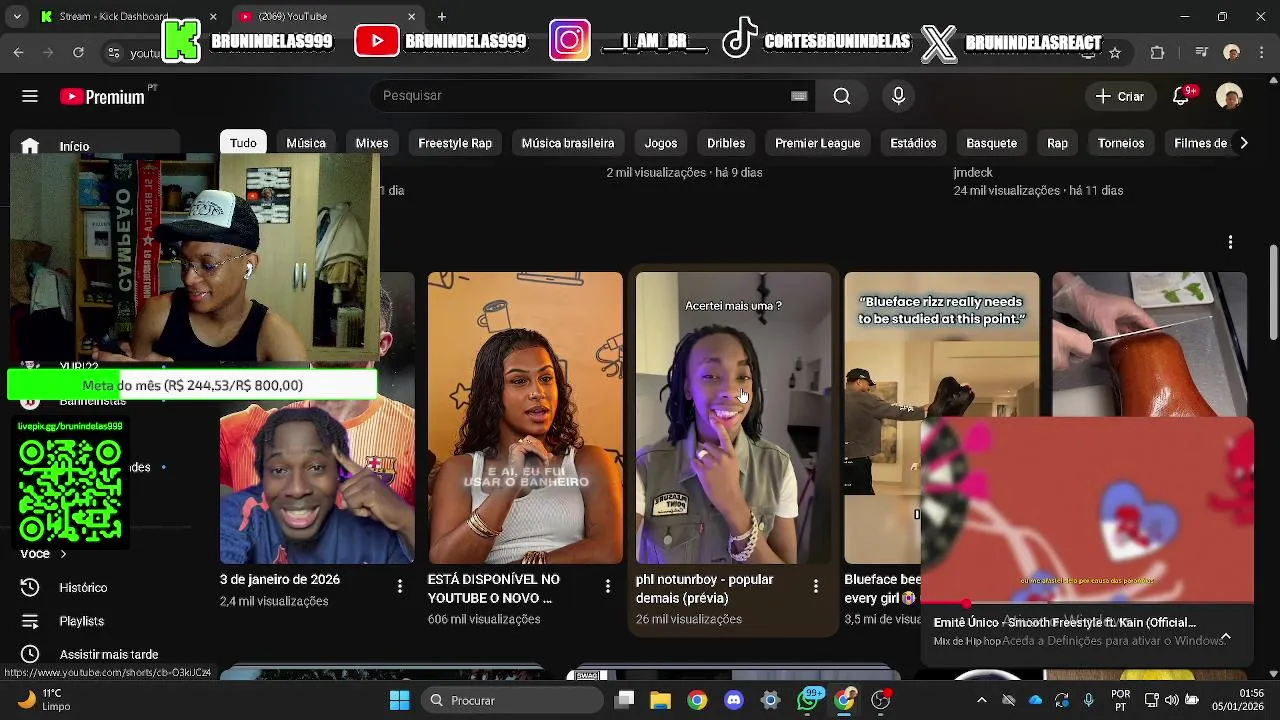Screen dimensions: 1280x720
Task: Filter by the Música brasileira chip
Action: 568,143
